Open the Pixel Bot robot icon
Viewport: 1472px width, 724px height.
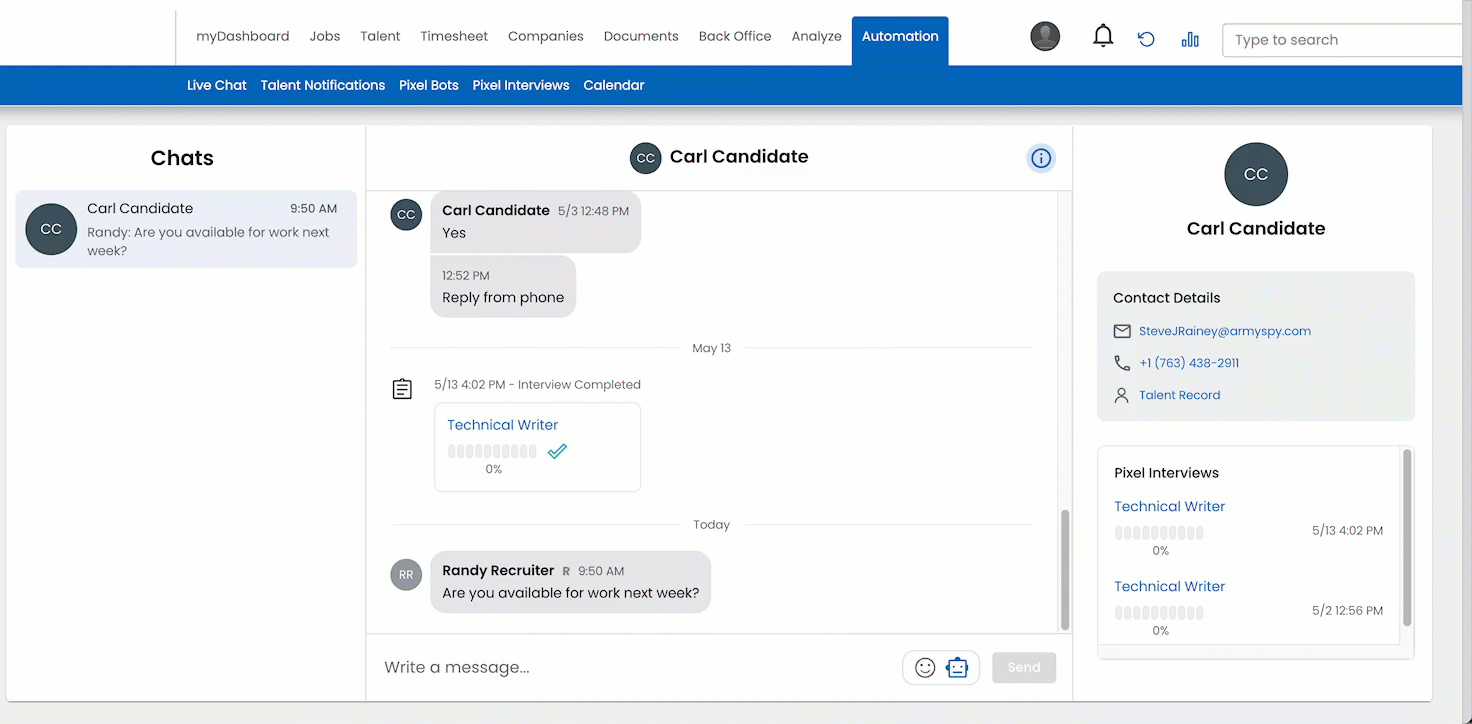point(957,667)
